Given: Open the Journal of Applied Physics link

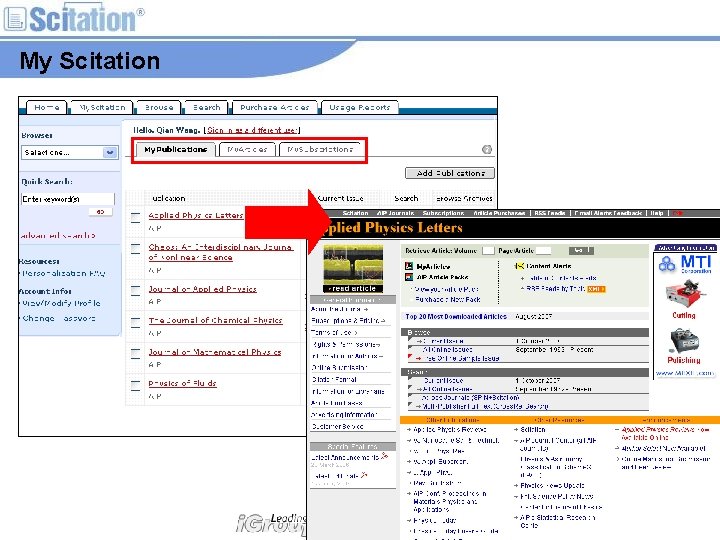Looking at the screenshot, I should [x=202, y=289].
